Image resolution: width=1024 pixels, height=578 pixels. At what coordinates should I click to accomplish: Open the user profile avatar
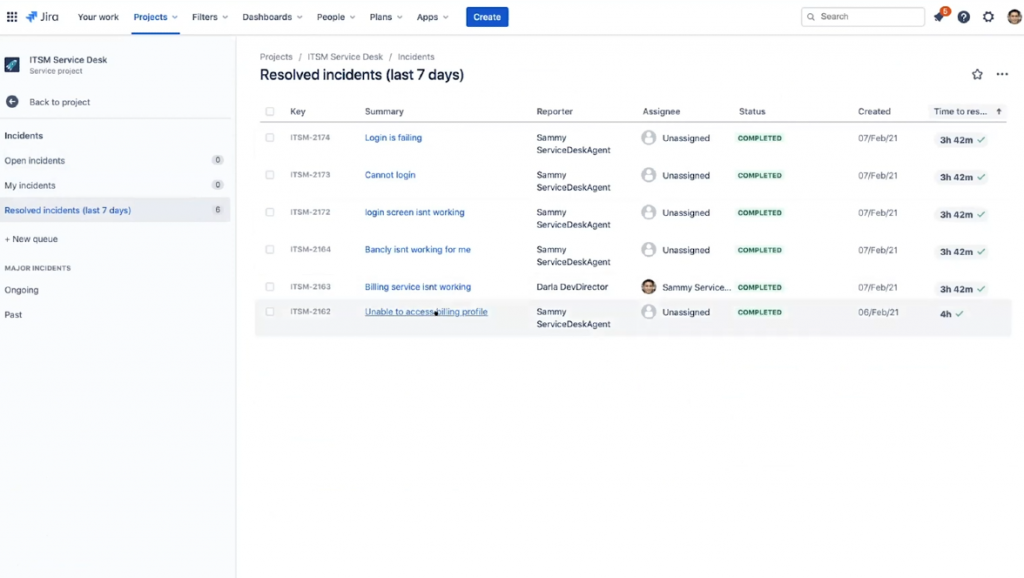1014,17
